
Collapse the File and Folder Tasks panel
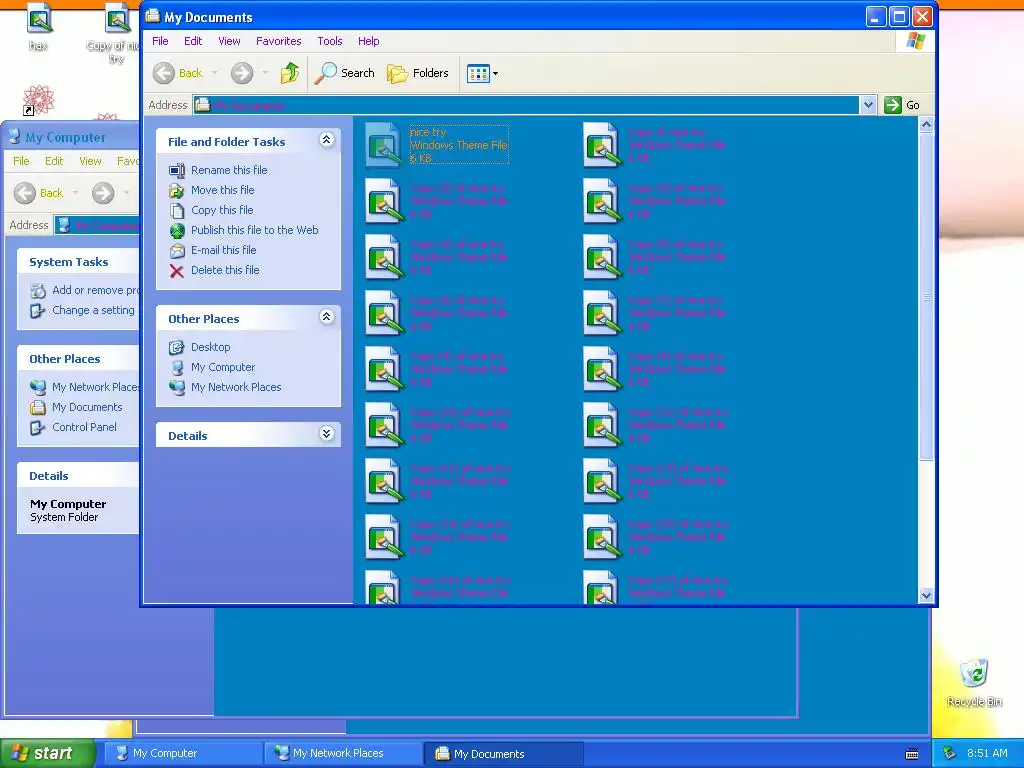pyautogui.click(x=327, y=140)
